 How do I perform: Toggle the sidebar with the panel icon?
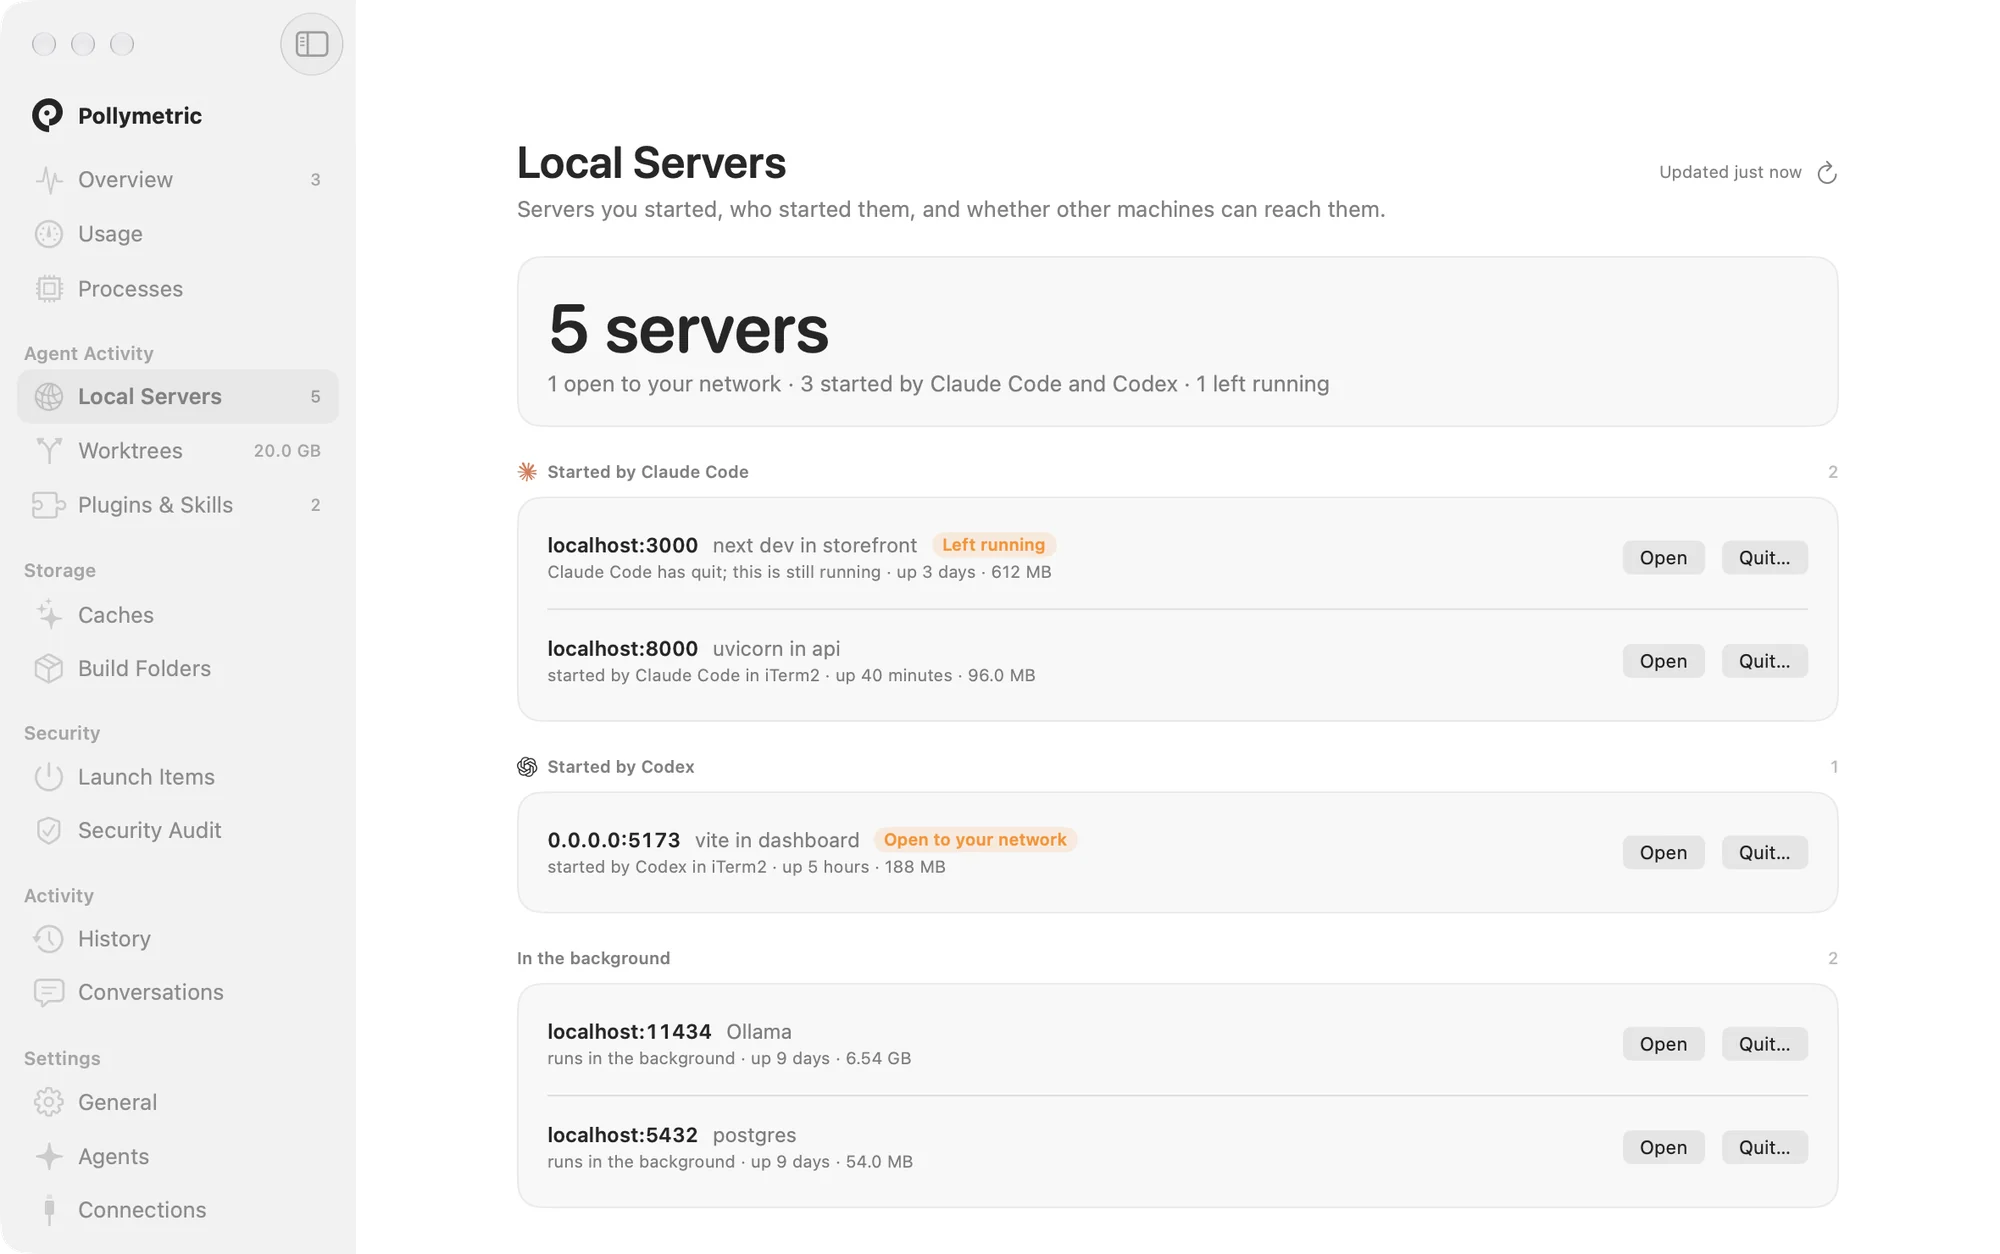coord(311,44)
